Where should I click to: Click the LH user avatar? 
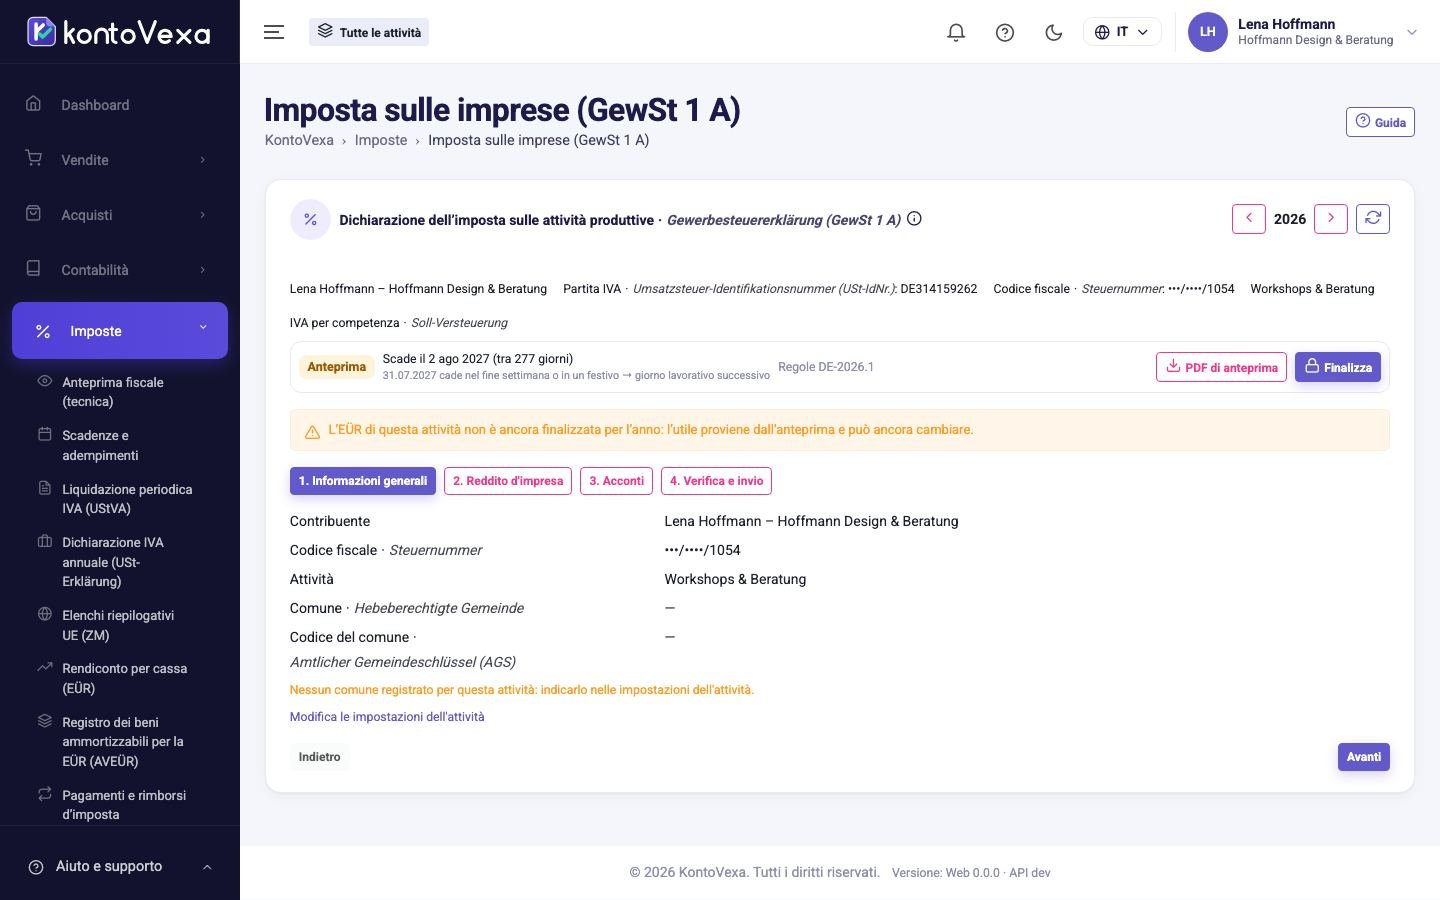pos(1208,32)
